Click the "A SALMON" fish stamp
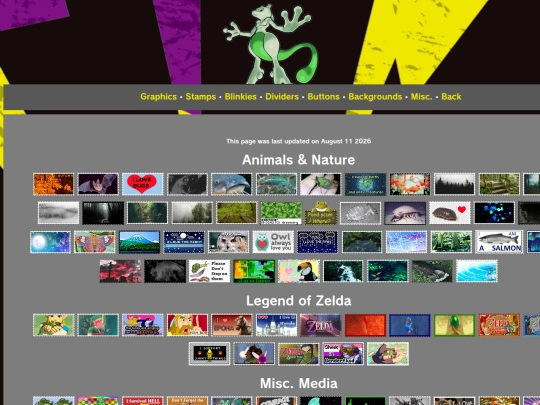The image size is (540, 405). click(x=499, y=242)
